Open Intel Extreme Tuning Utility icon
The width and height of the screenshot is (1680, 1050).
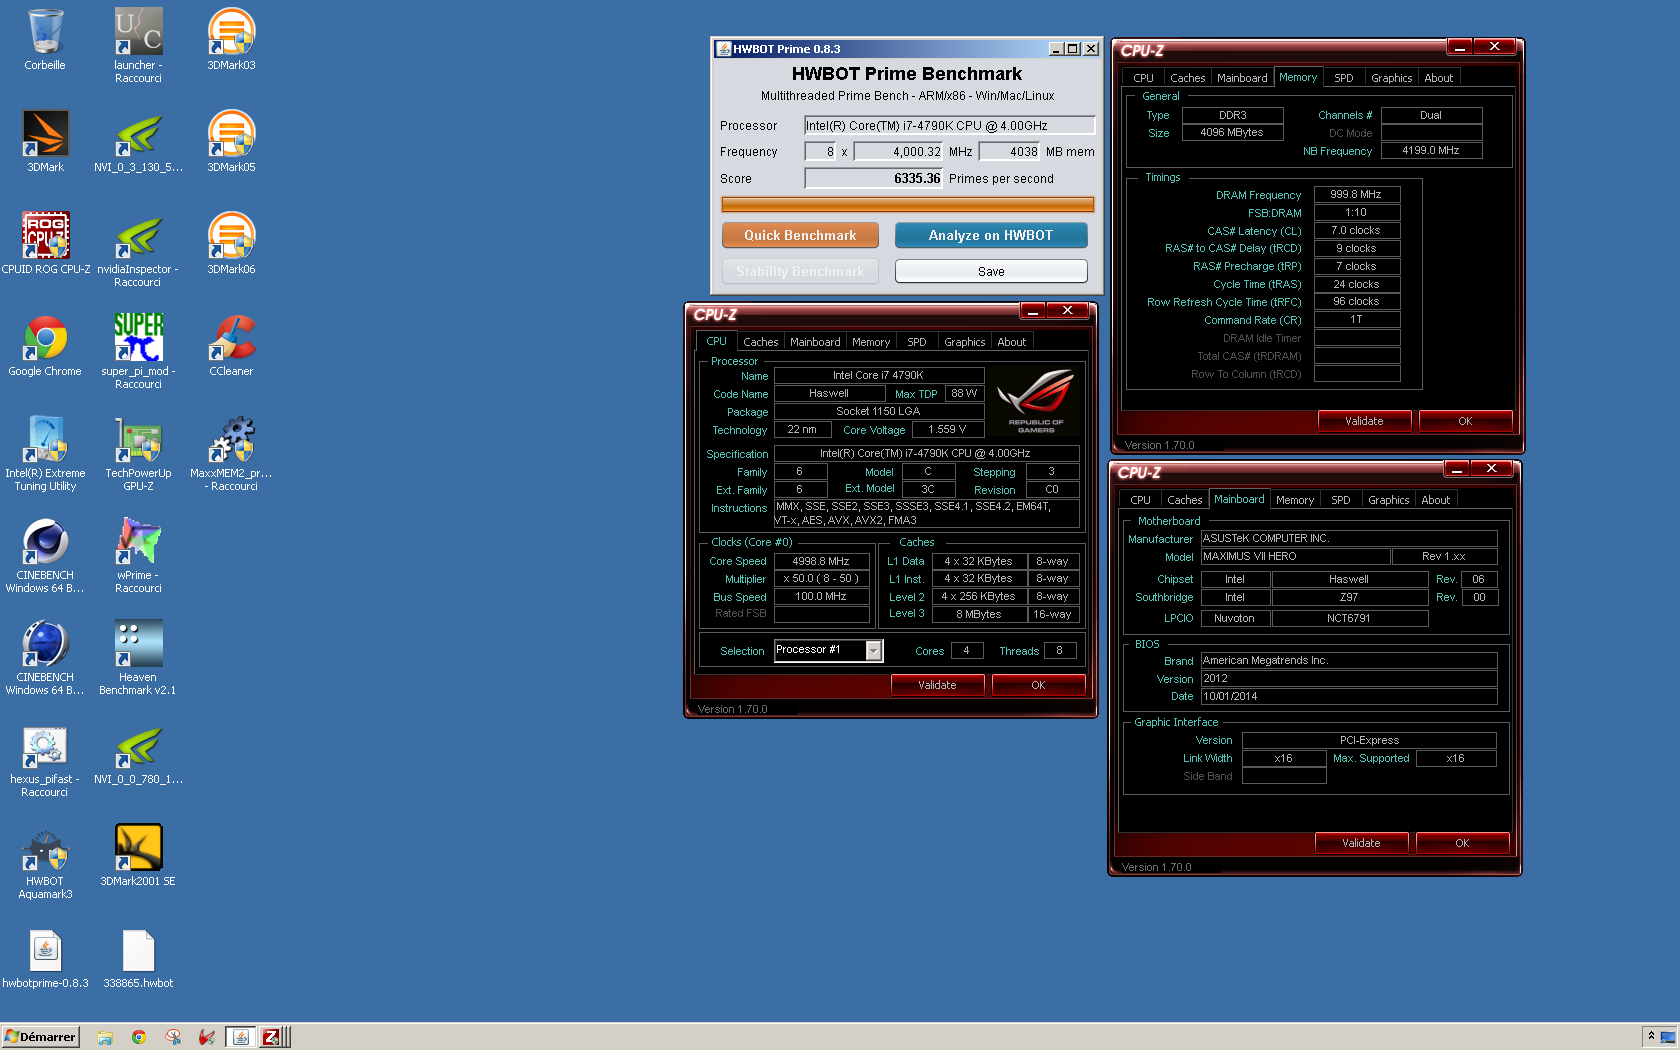tap(45, 440)
